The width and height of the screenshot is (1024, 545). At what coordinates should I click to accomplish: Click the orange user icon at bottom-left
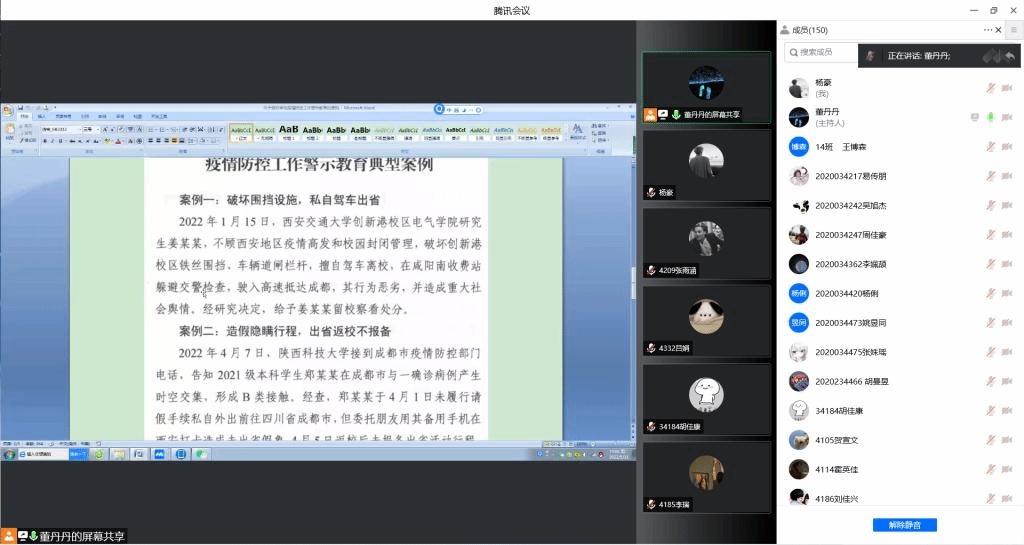pos(8,536)
